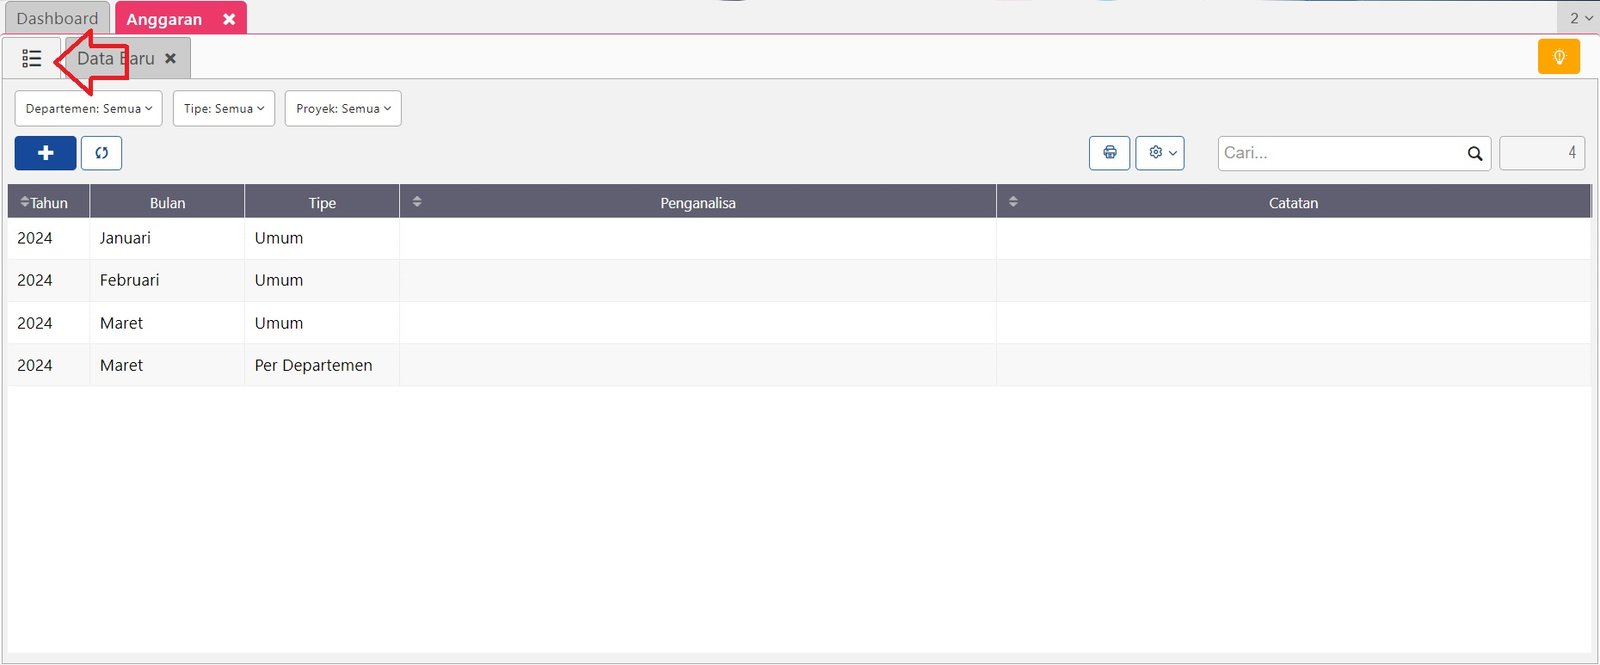This screenshot has height=665, width=1600.
Task: Sort by the Tahun column header
Action: tap(47, 203)
